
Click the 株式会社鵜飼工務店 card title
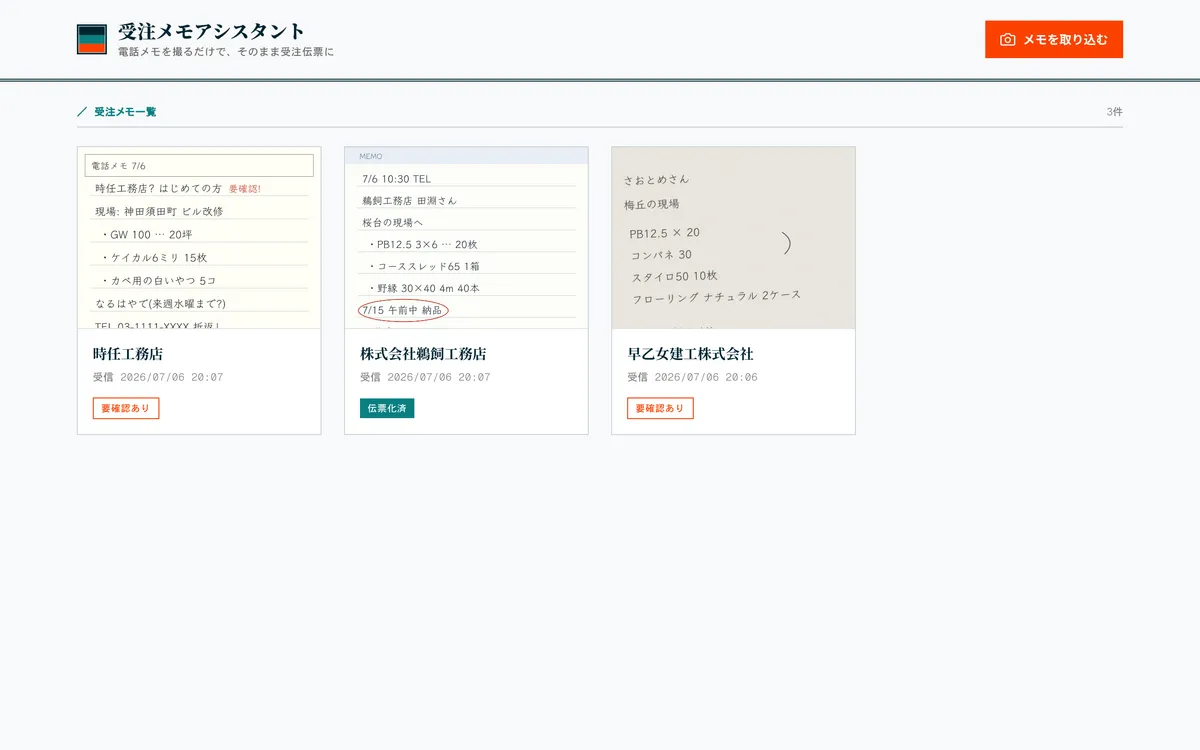423,354
